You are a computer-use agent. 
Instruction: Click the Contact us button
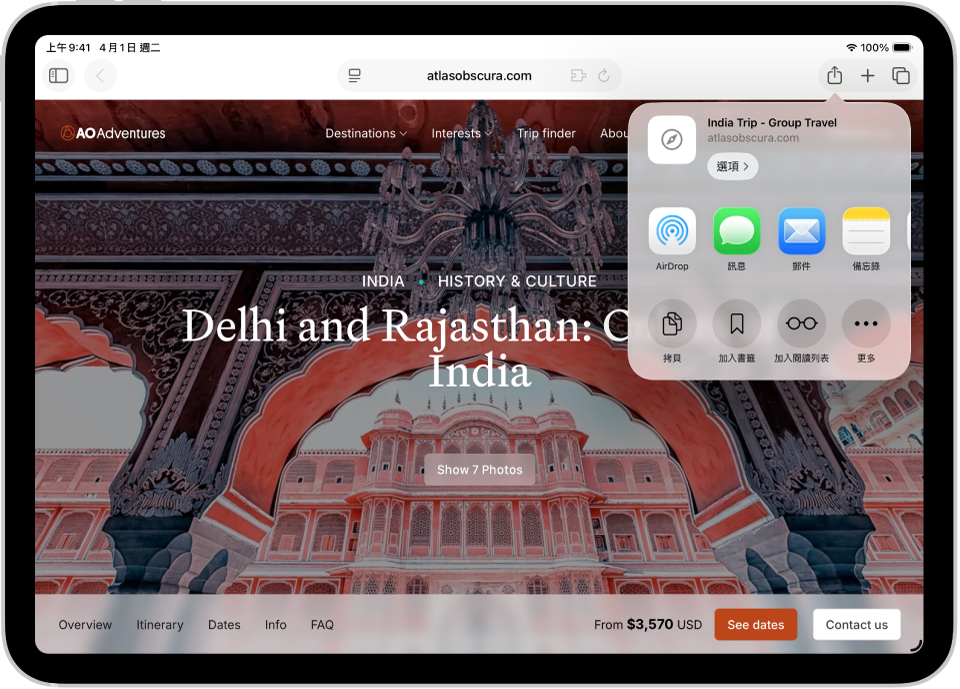[857, 625]
